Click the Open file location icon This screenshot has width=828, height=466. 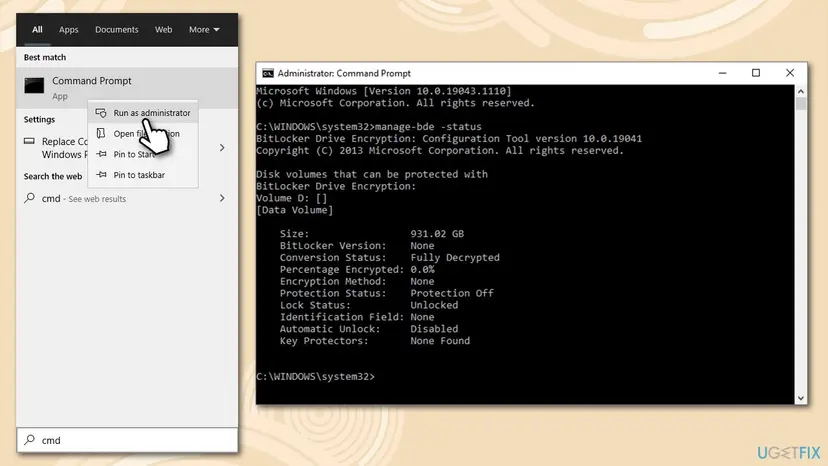tap(101, 133)
